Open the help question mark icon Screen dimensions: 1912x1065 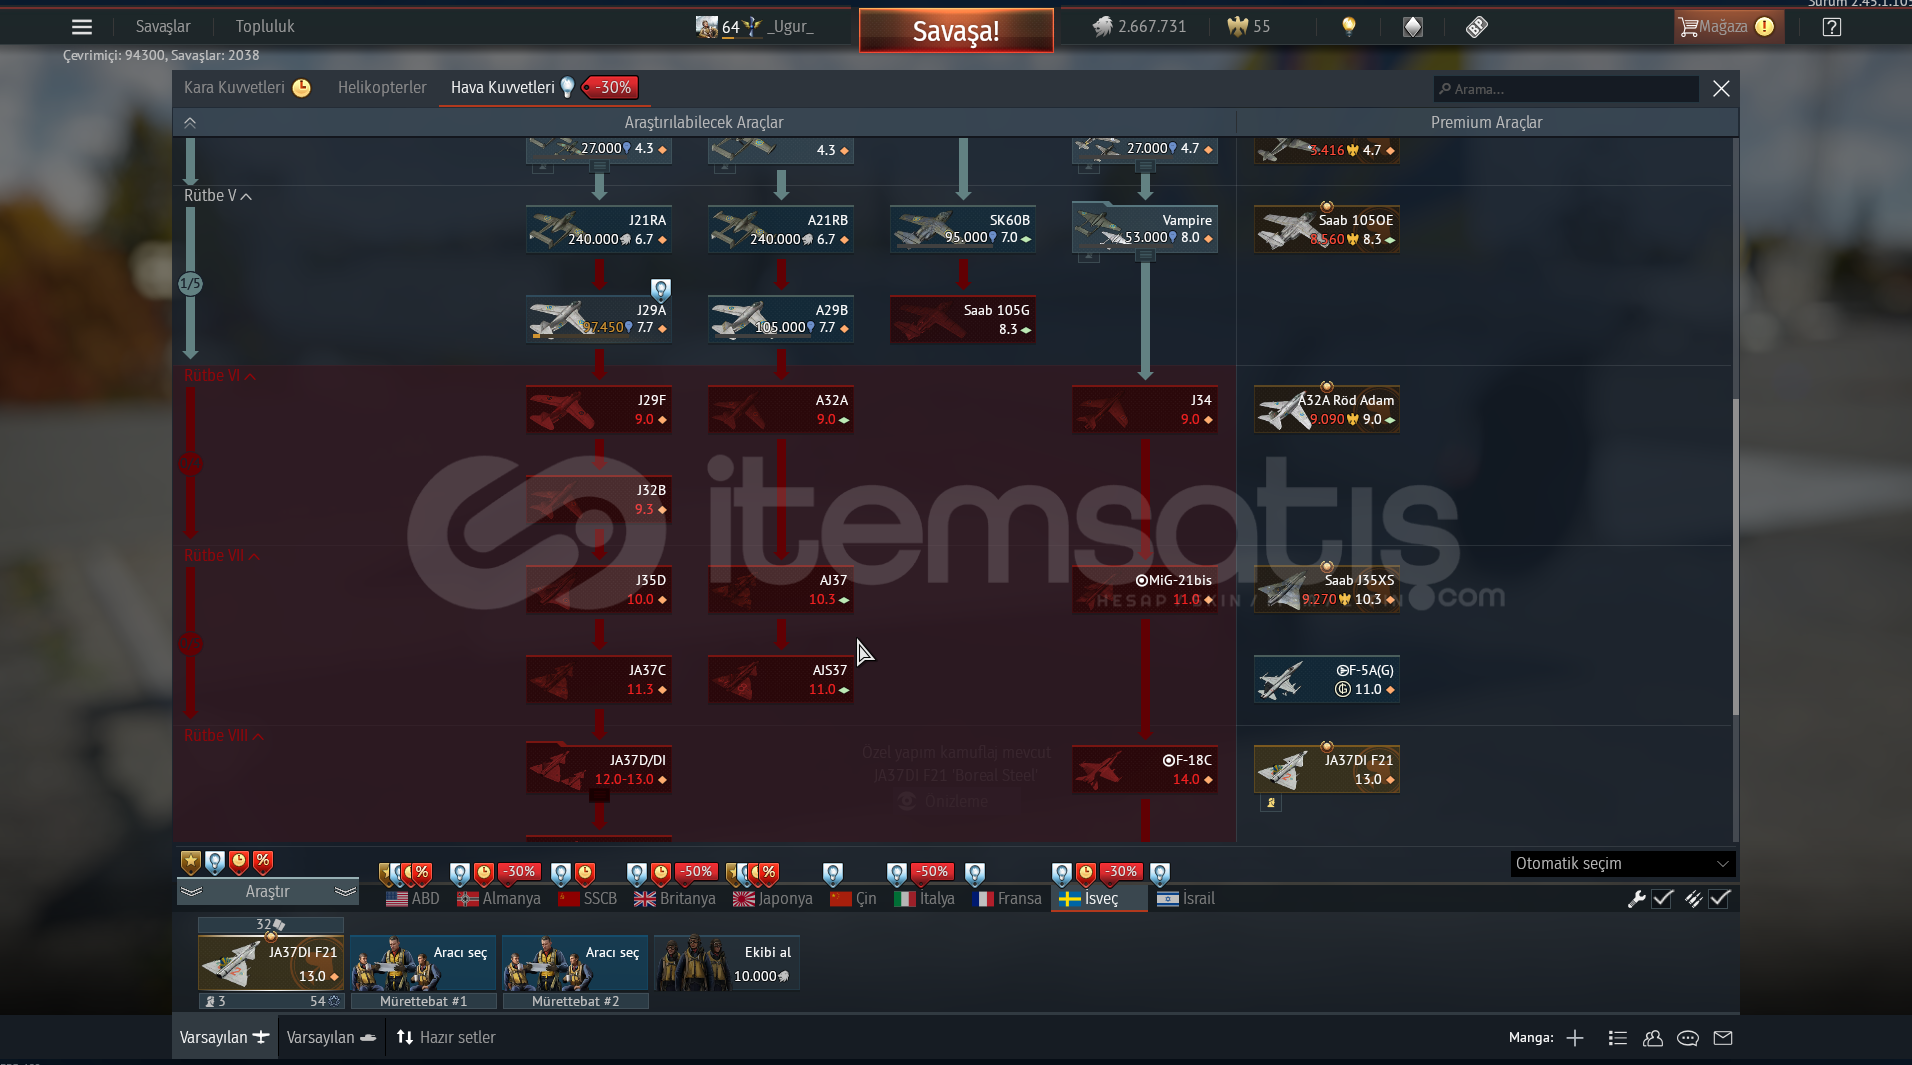(x=1832, y=27)
